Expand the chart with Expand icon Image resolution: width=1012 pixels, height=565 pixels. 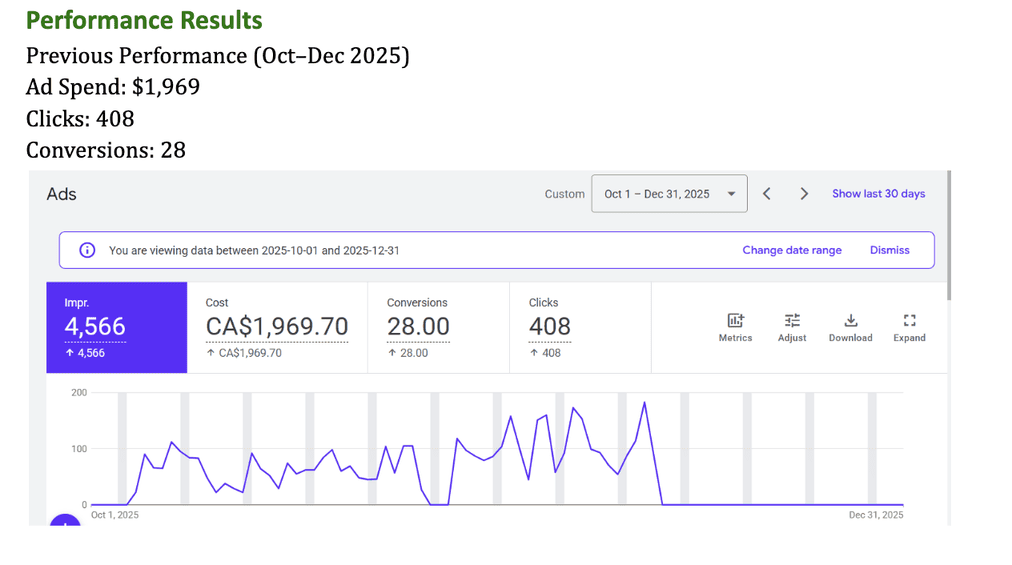coord(909,320)
